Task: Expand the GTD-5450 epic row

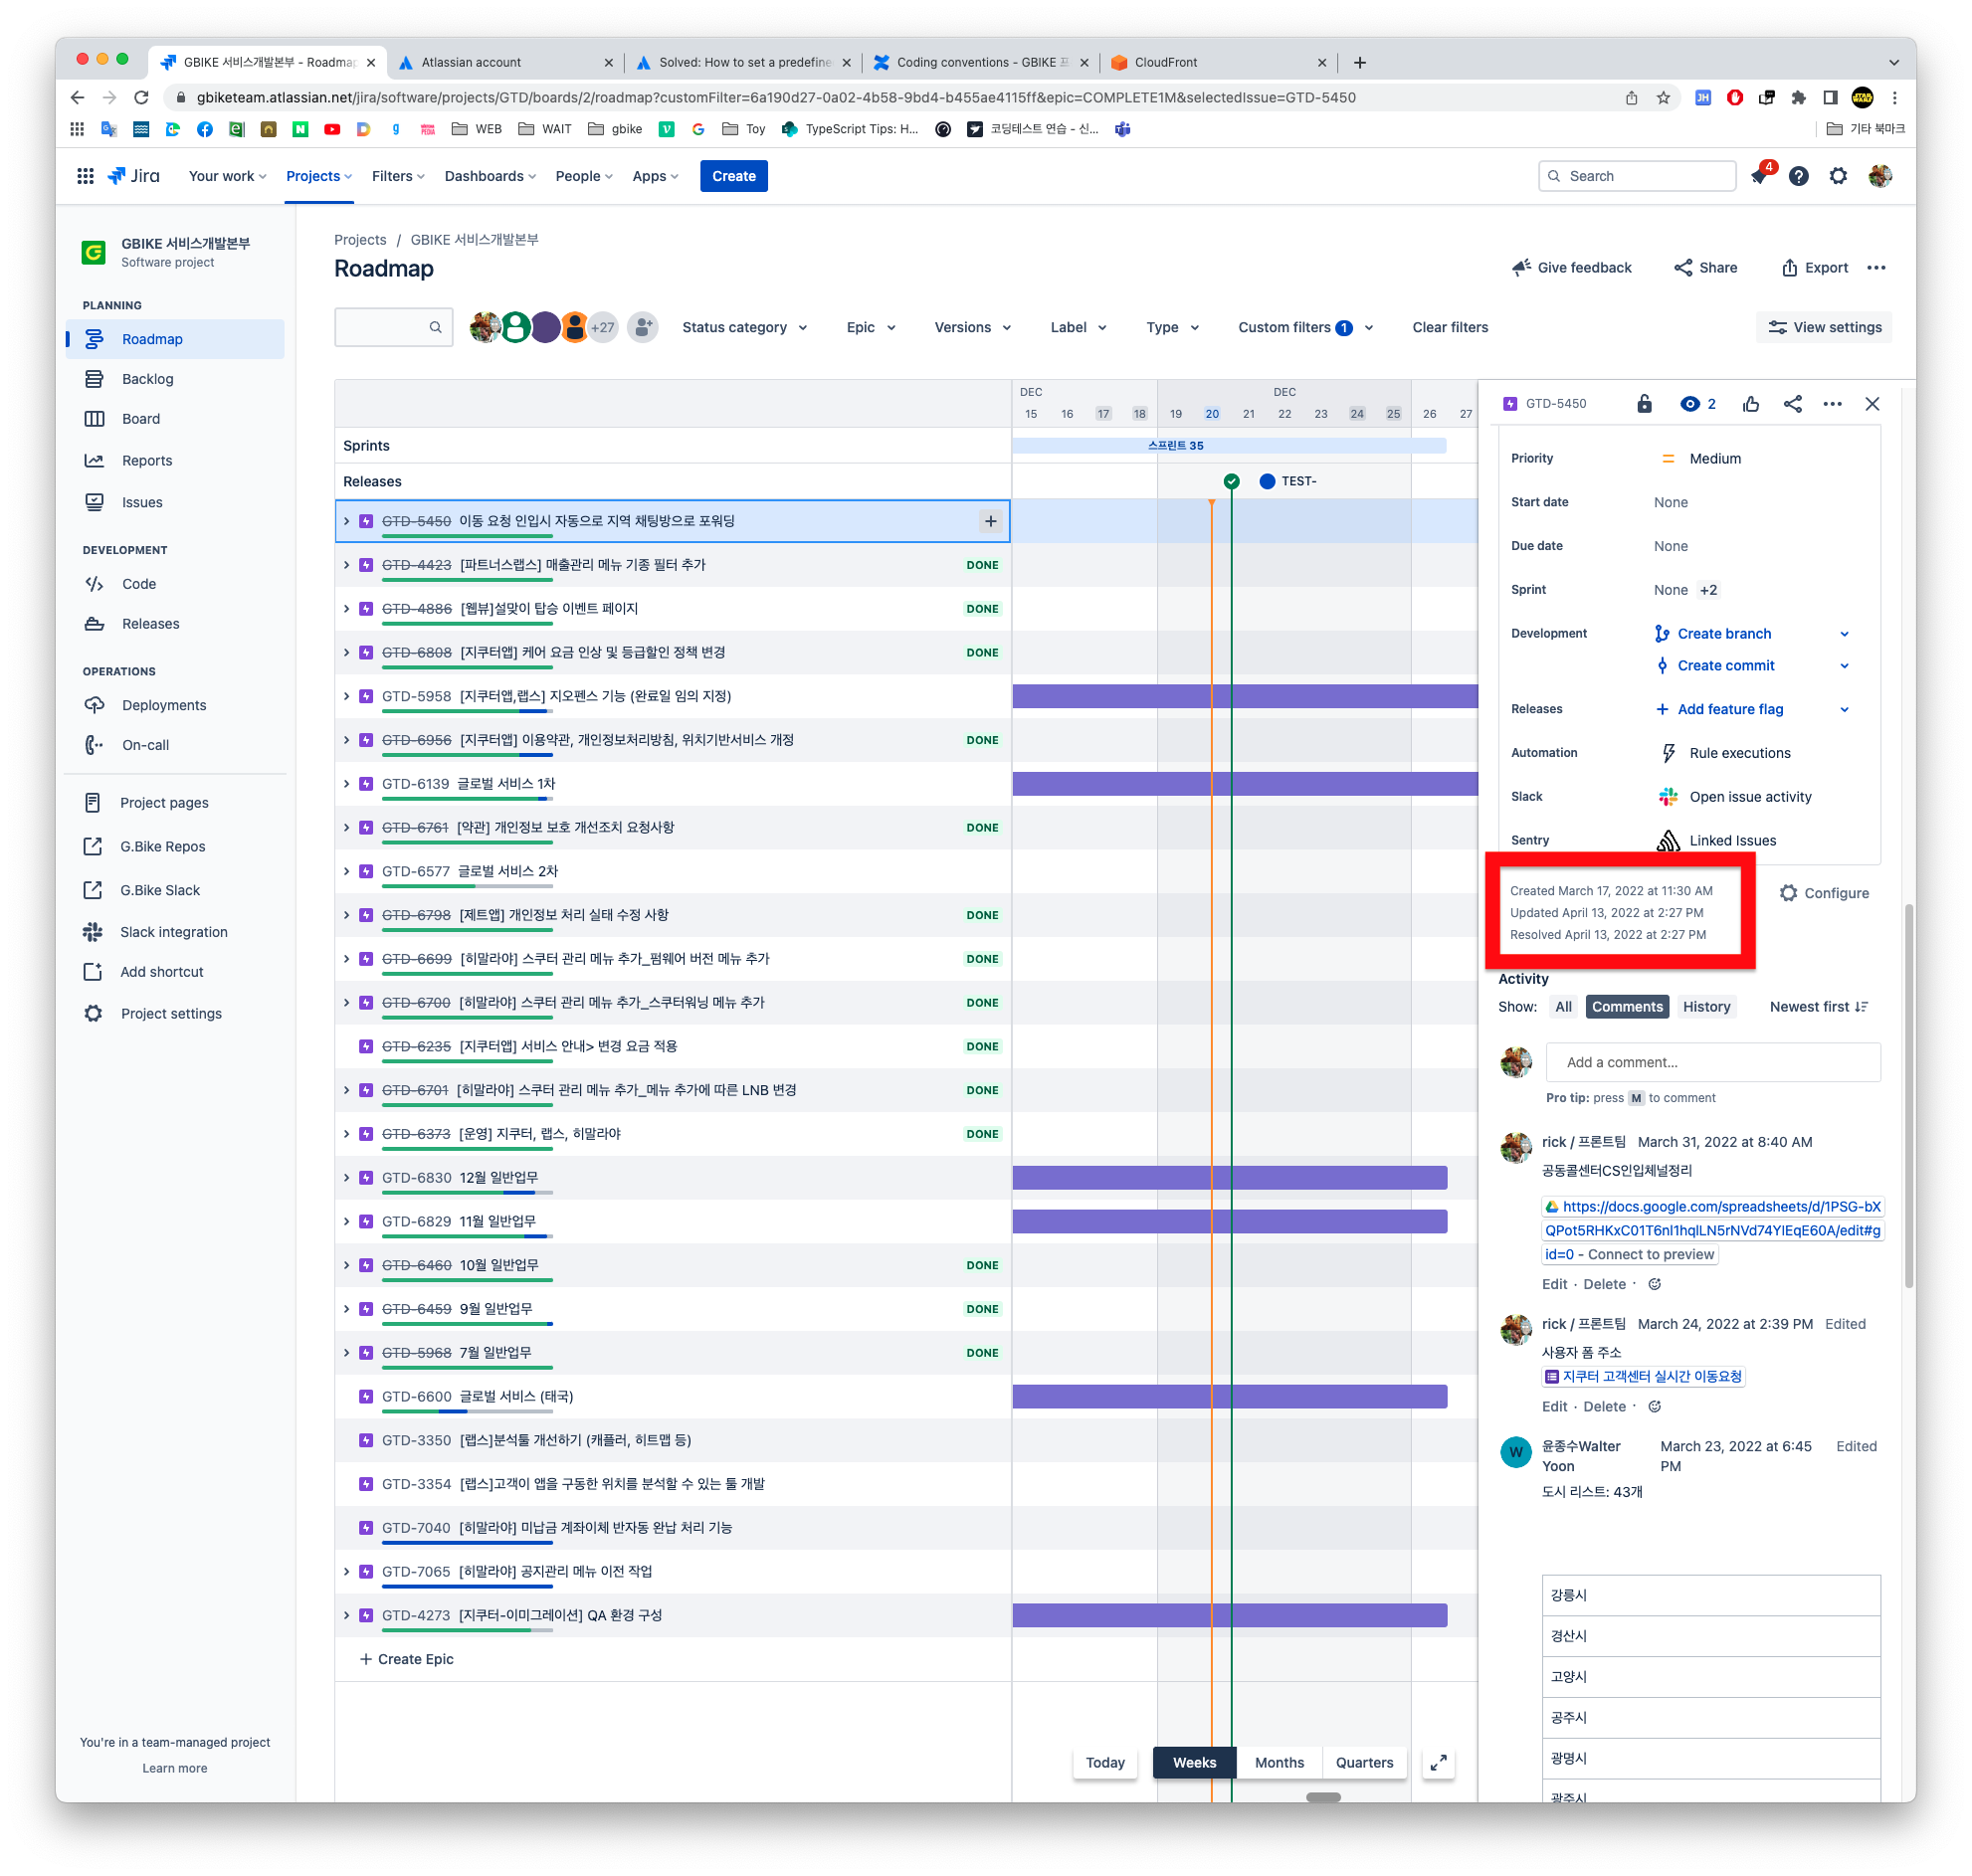Action: [347, 520]
